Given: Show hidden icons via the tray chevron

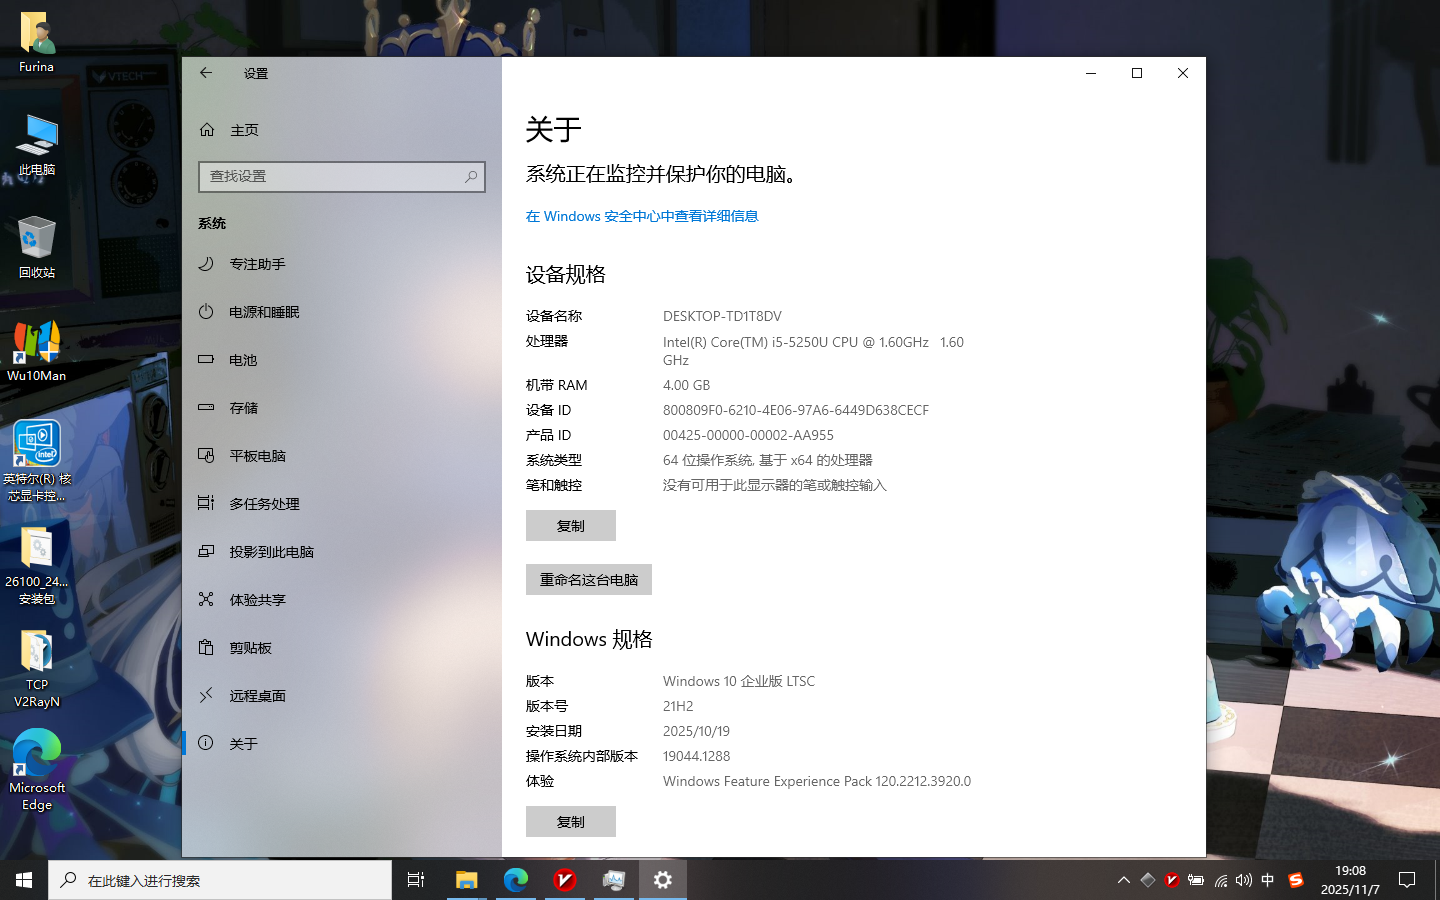Looking at the screenshot, I should point(1123,880).
